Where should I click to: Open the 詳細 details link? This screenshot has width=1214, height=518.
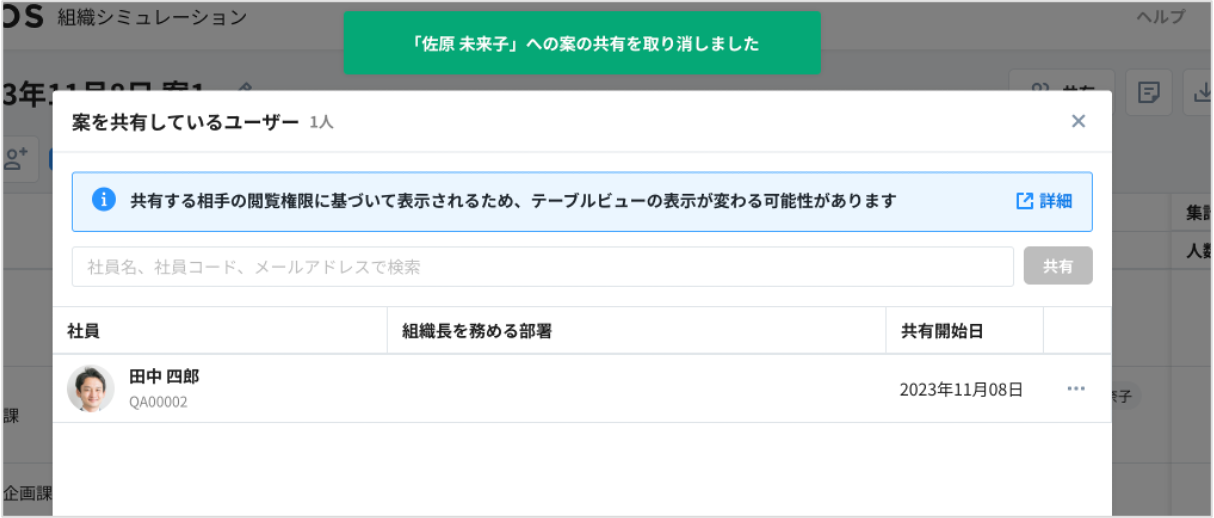(x=1044, y=201)
